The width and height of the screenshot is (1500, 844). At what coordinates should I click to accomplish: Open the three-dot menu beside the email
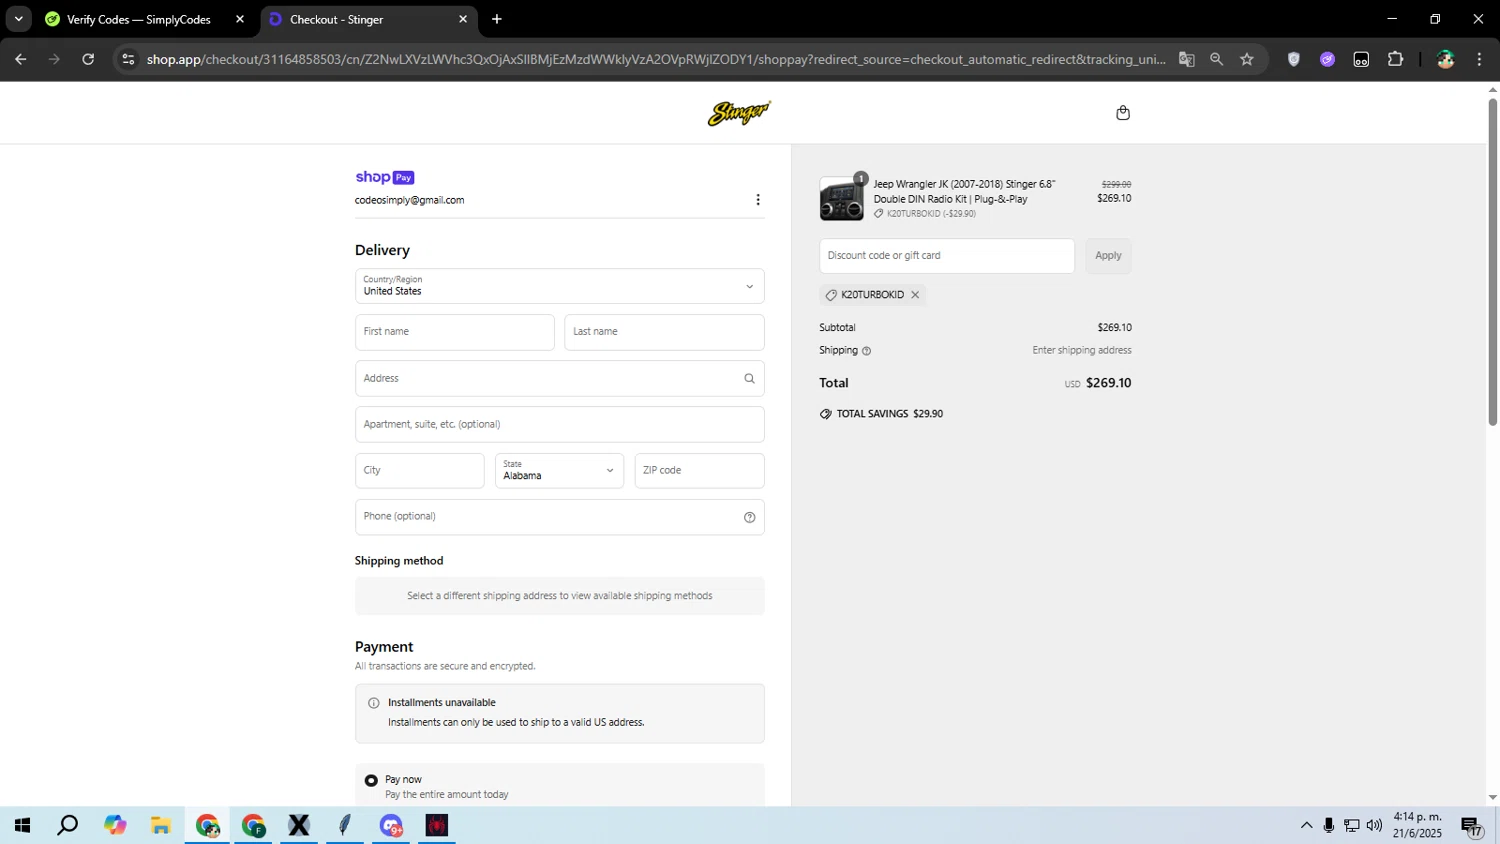pyautogui.click(x=758, y=200)
